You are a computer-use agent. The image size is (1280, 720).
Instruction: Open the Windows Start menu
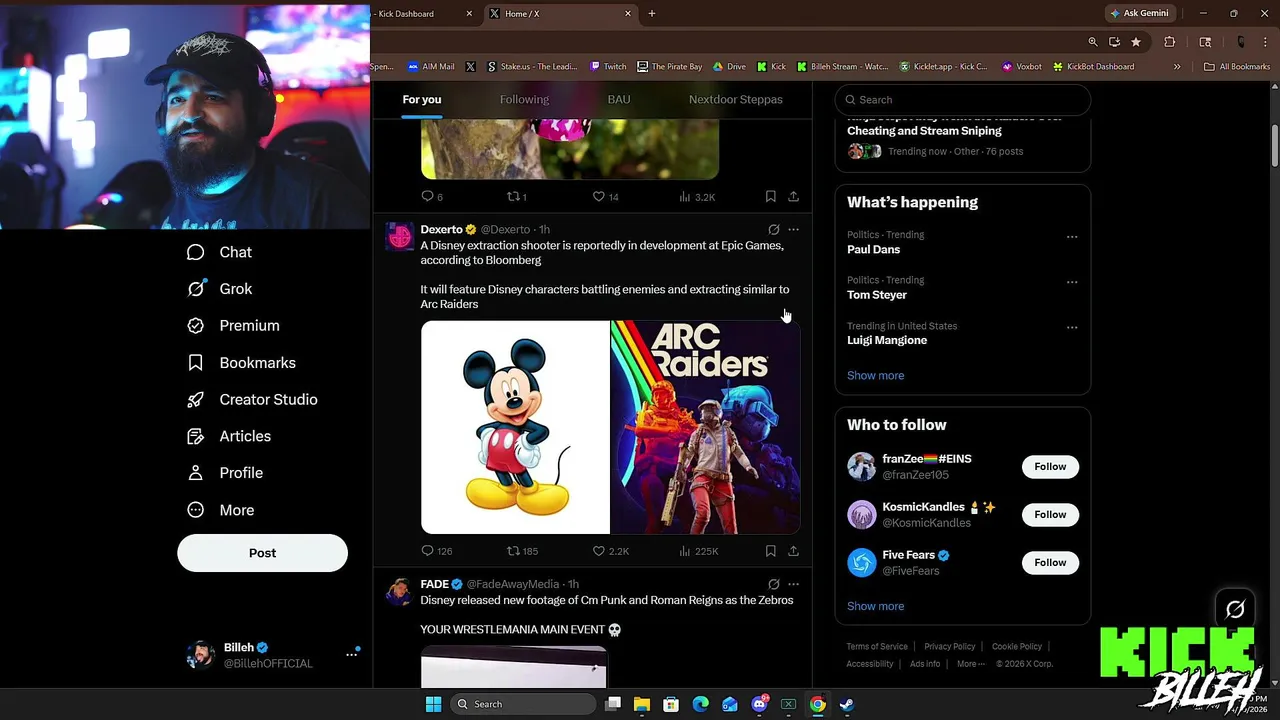pyautogui.click(x=433, y=704)
